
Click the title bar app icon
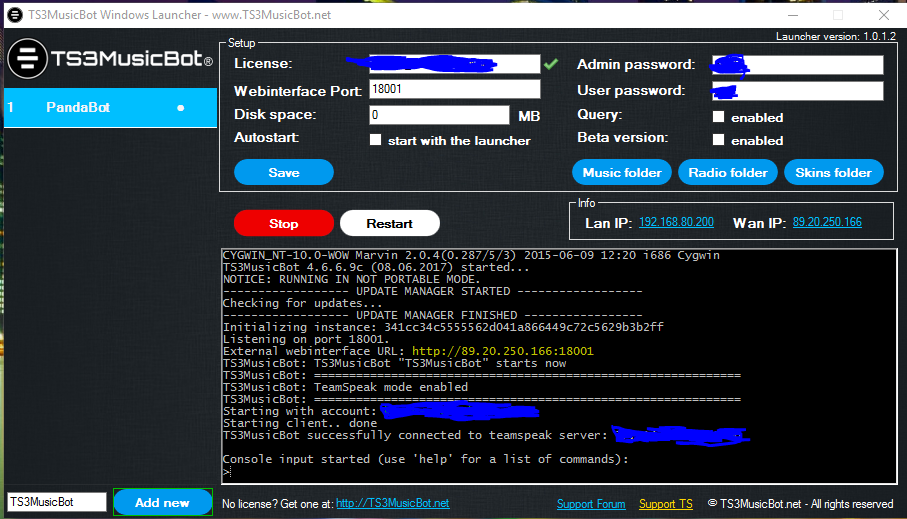coord(15,15)
